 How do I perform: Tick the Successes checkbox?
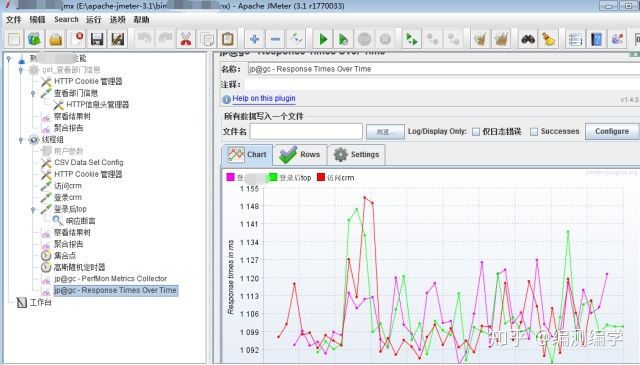pos(534,132)
